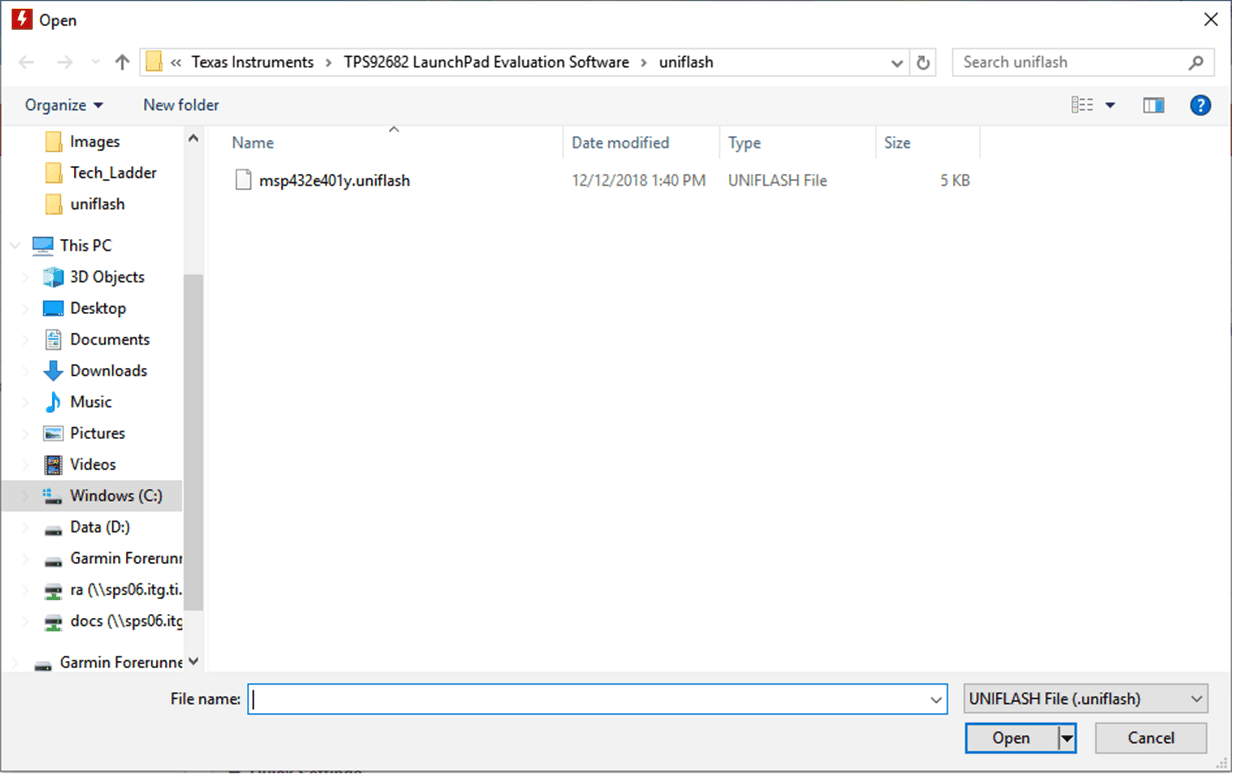Click the back navigation arrow
The height and width of the screenshot is (774, 1233).
pyautogui.click(x=26, y=62)
